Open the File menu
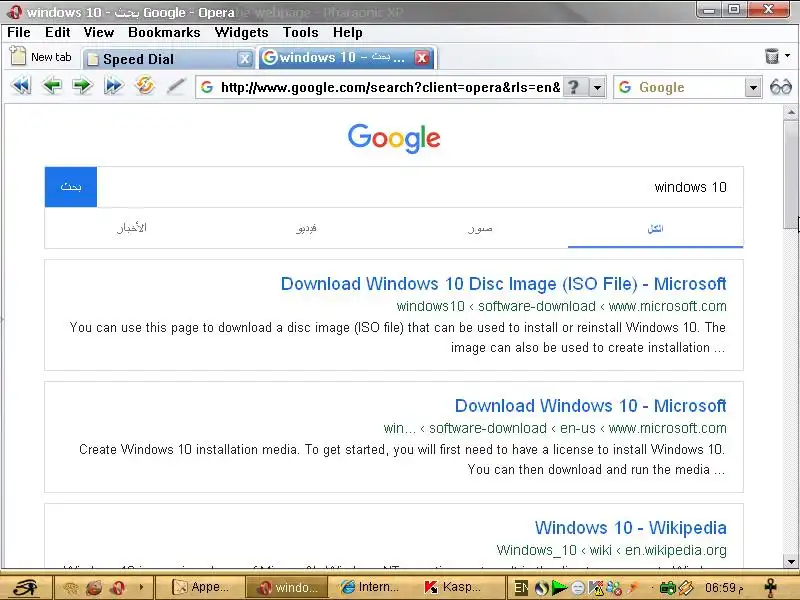This screenshot has width=800, height=600. click(x=19, y=32)
